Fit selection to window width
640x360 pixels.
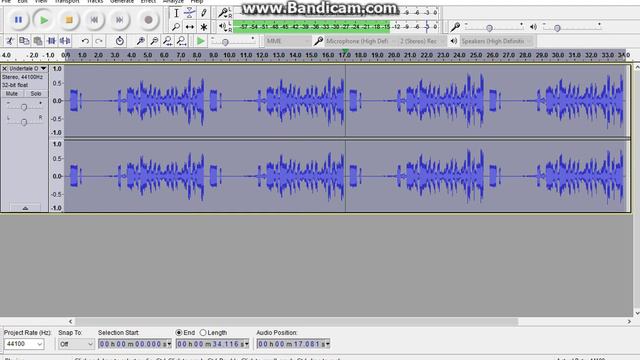[168, 41]
